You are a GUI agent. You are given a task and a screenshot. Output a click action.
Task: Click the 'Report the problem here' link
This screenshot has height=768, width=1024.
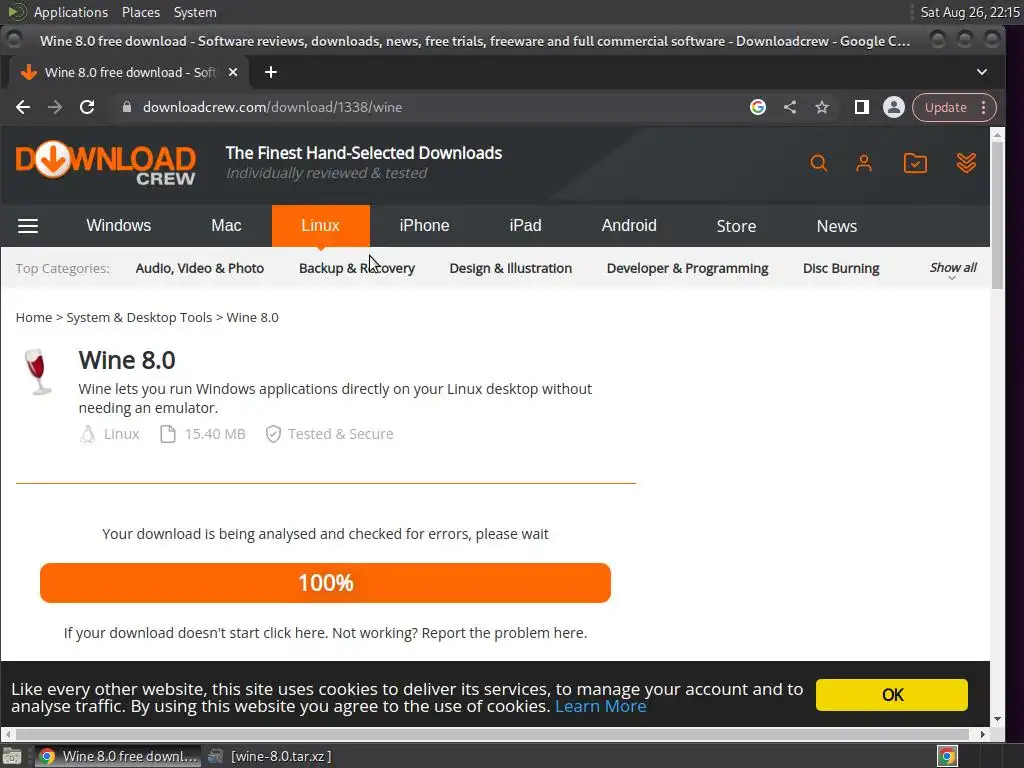(x=504, y=633)
